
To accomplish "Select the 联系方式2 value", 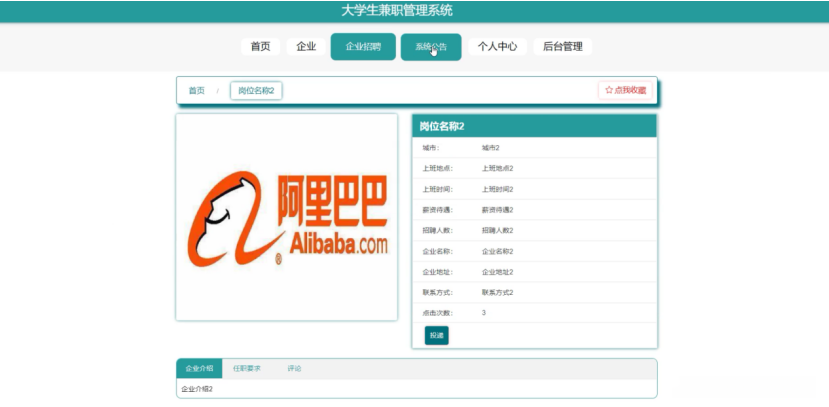I will coord(498,292).
